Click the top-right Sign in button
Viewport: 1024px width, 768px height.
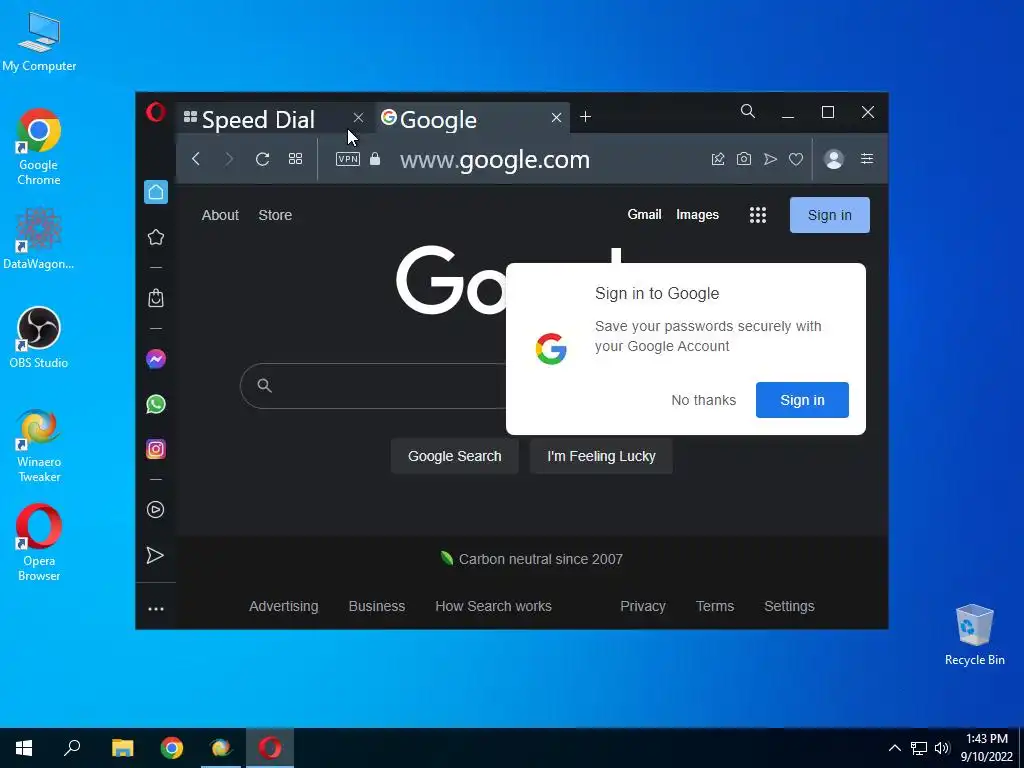[x=829, y=215]
